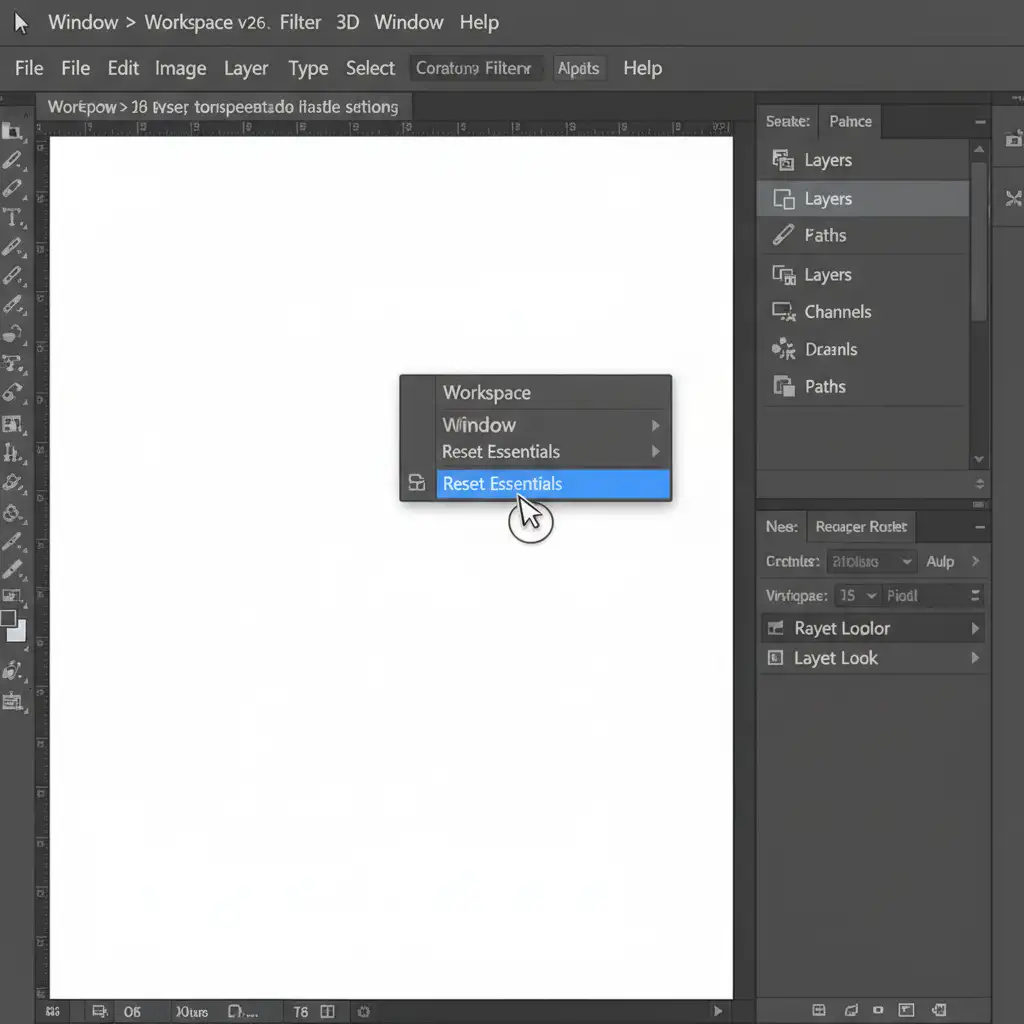
Task: Click the Channels icon in the panel list
Action: 783,312
